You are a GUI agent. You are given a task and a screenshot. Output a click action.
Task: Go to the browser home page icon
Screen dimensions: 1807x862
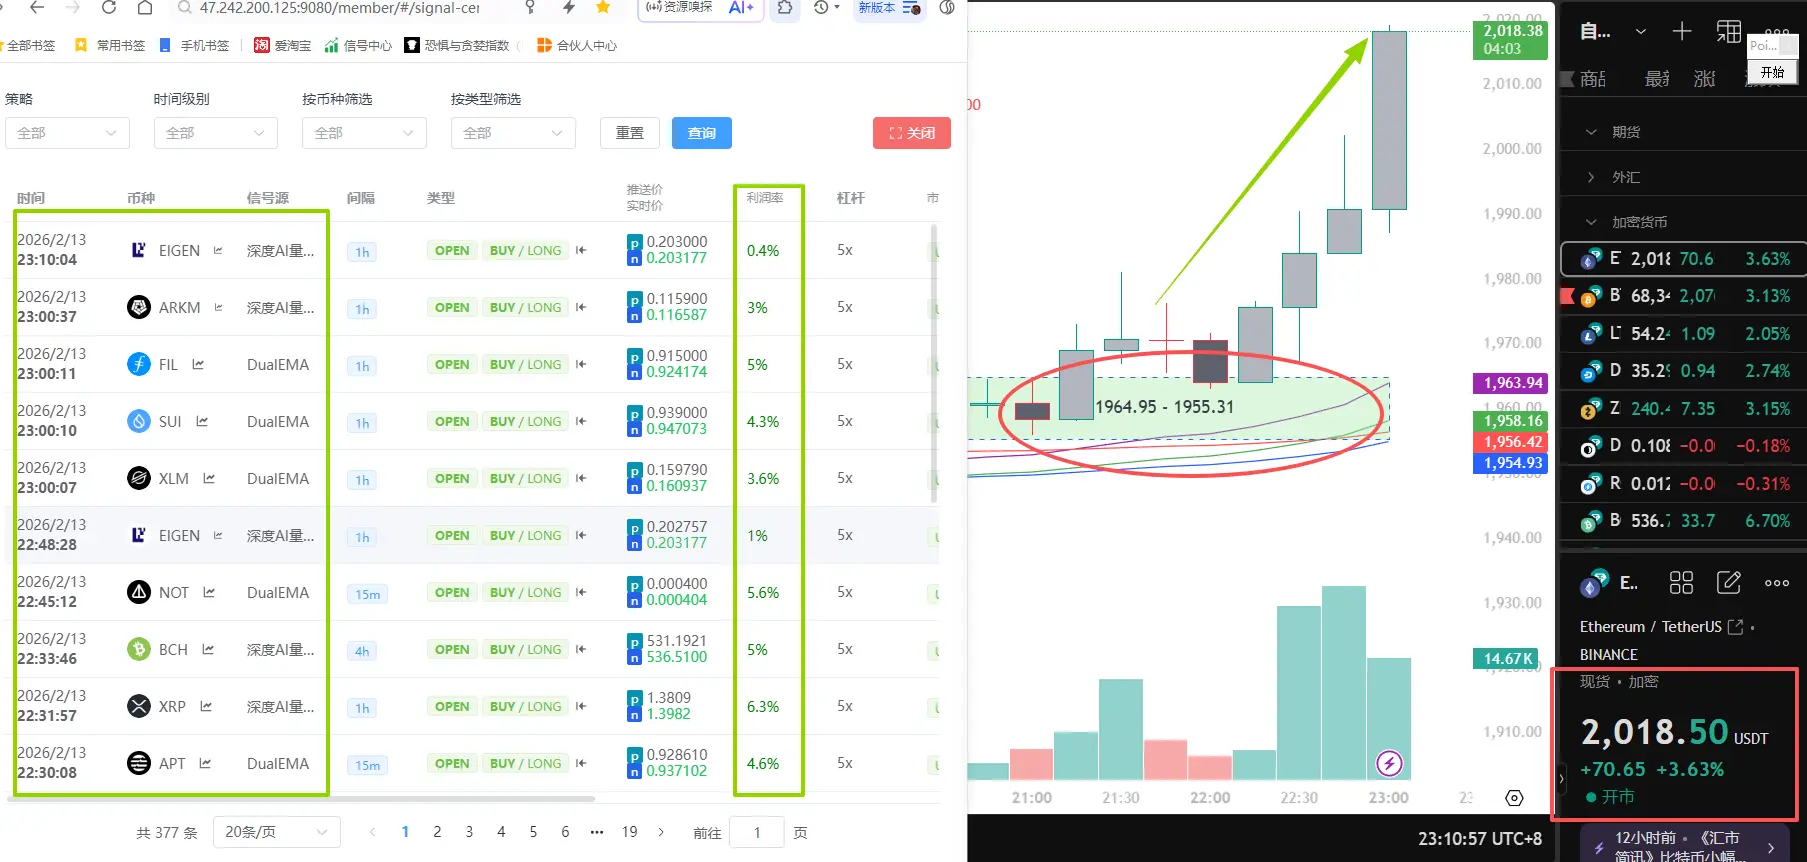tap(145, 8)
